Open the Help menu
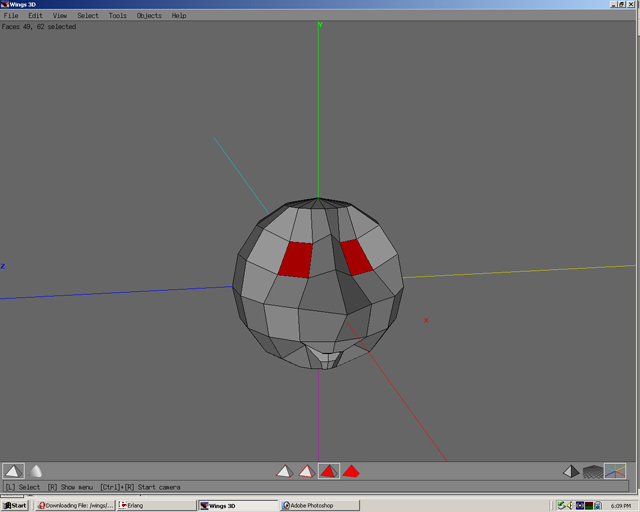This screenshot has width=640, height=512. coord(179,16)
